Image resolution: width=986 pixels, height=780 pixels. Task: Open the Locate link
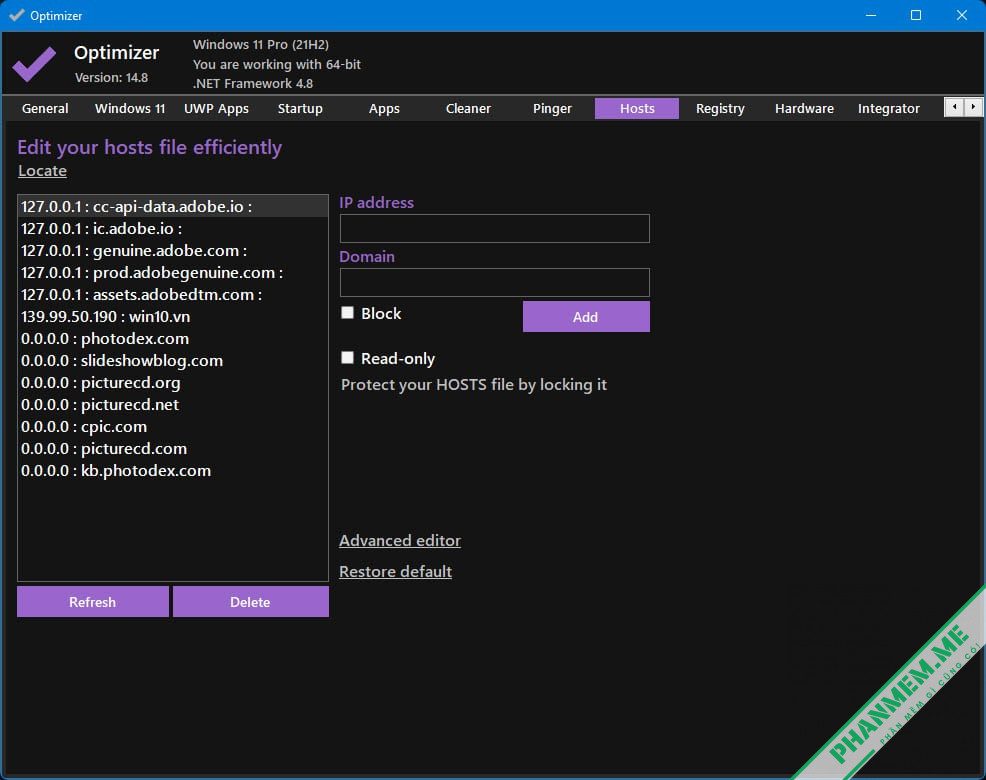42,171
